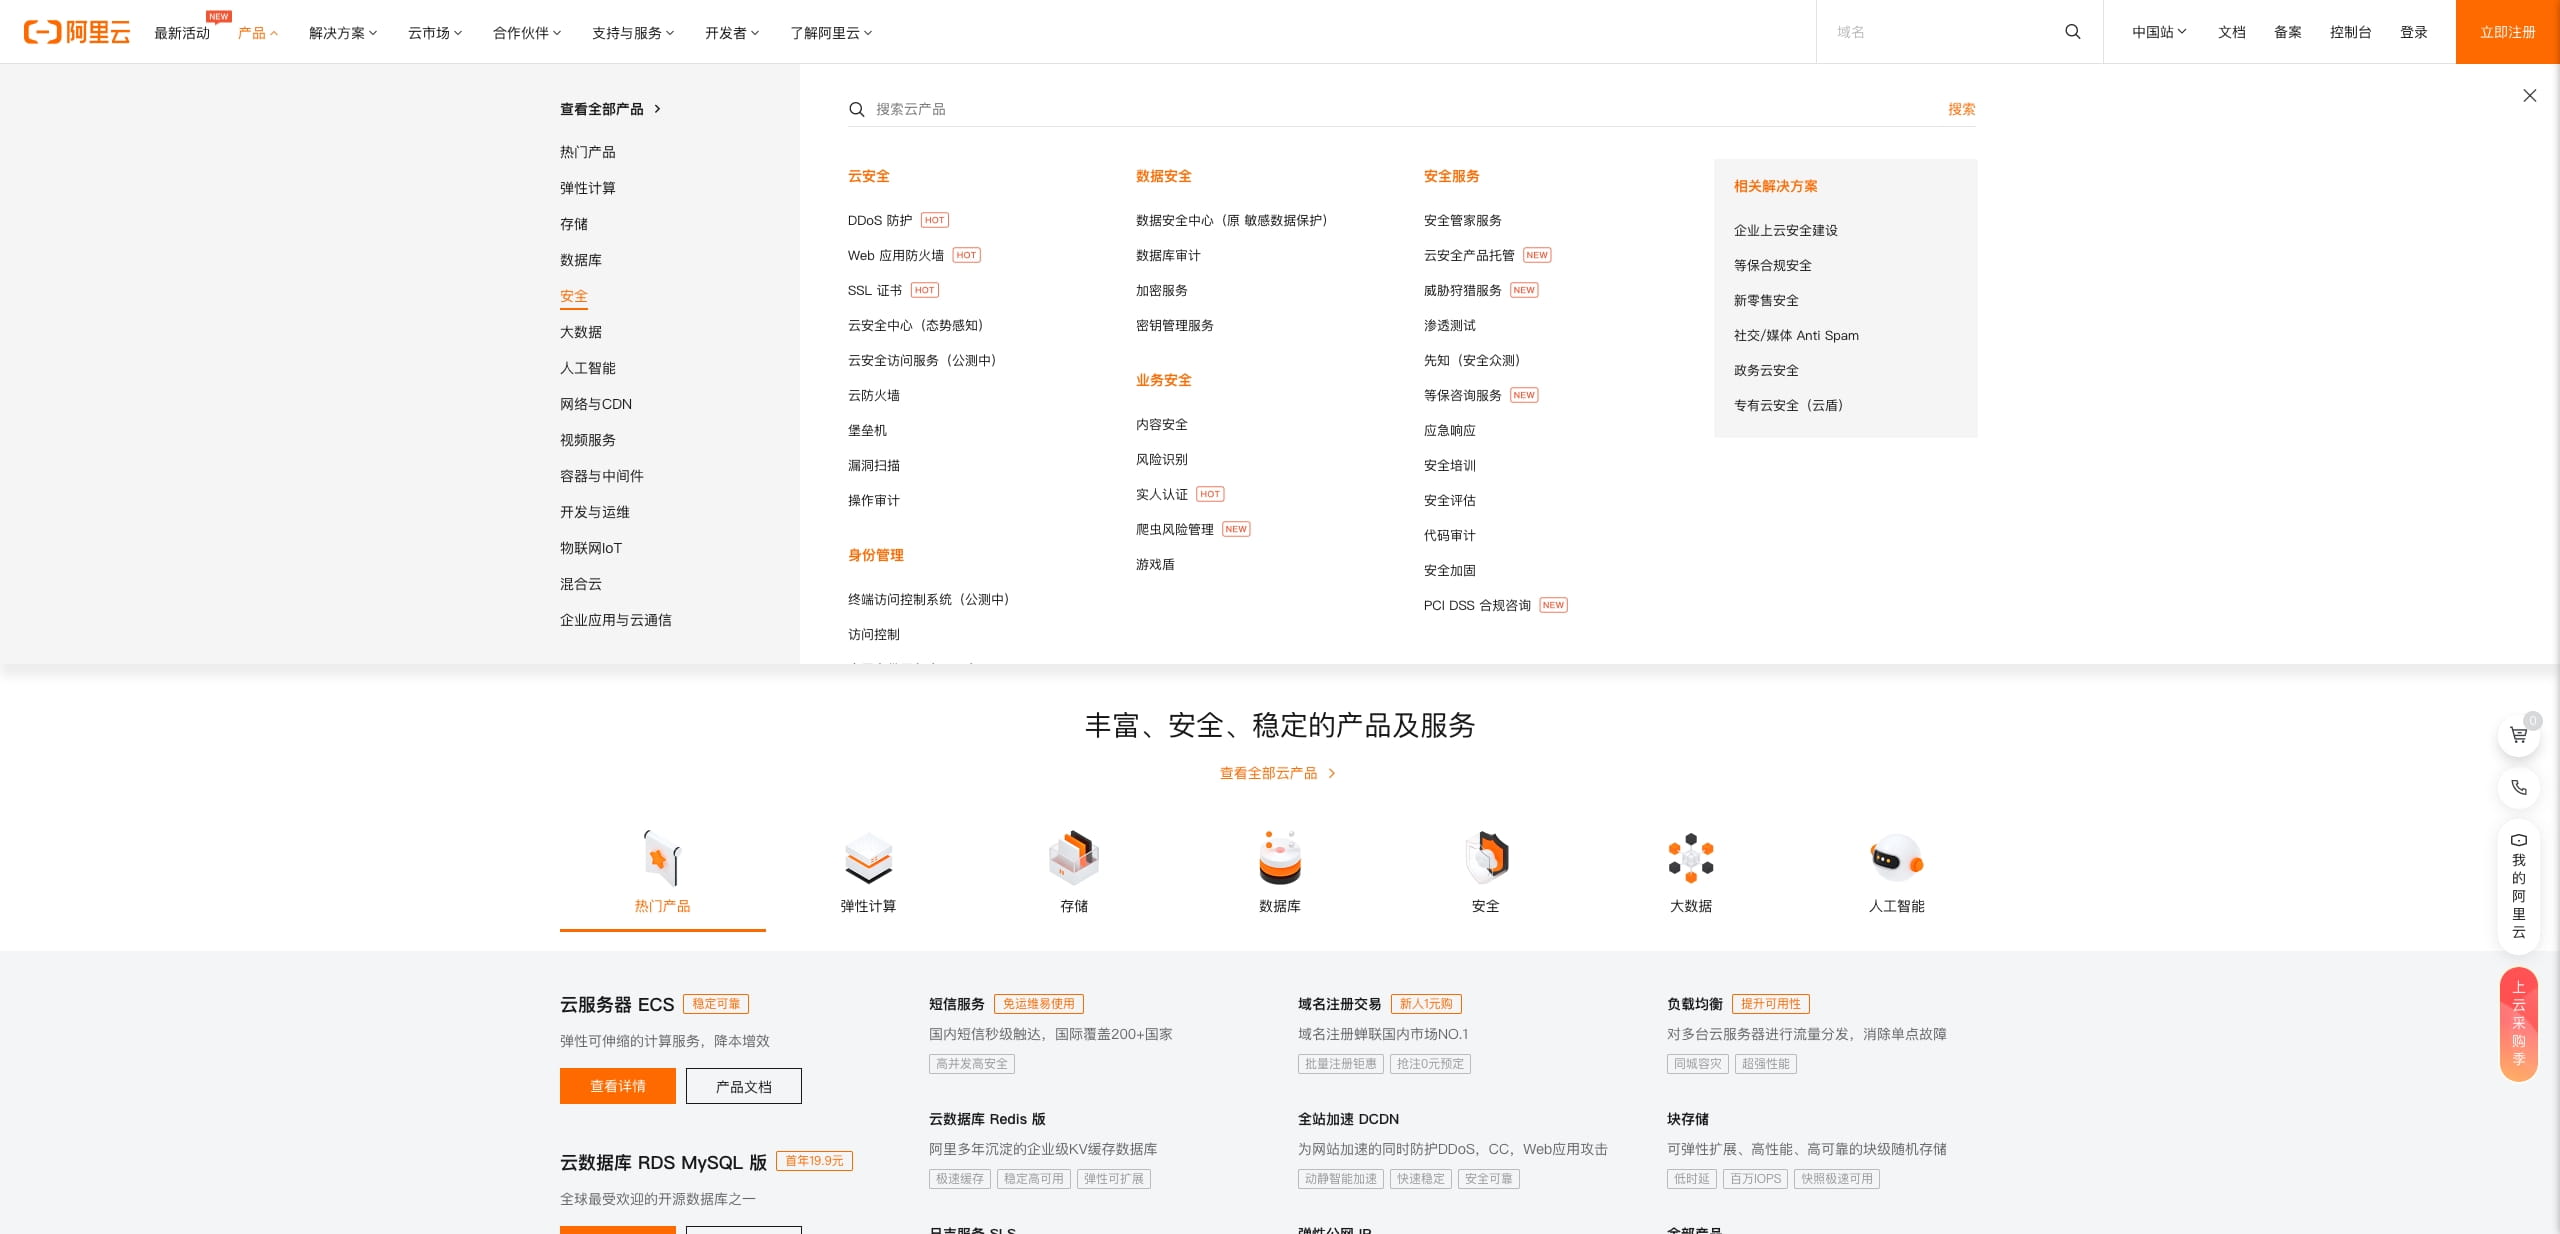Open 数据安全中心 link

(x=1232, y=220)
